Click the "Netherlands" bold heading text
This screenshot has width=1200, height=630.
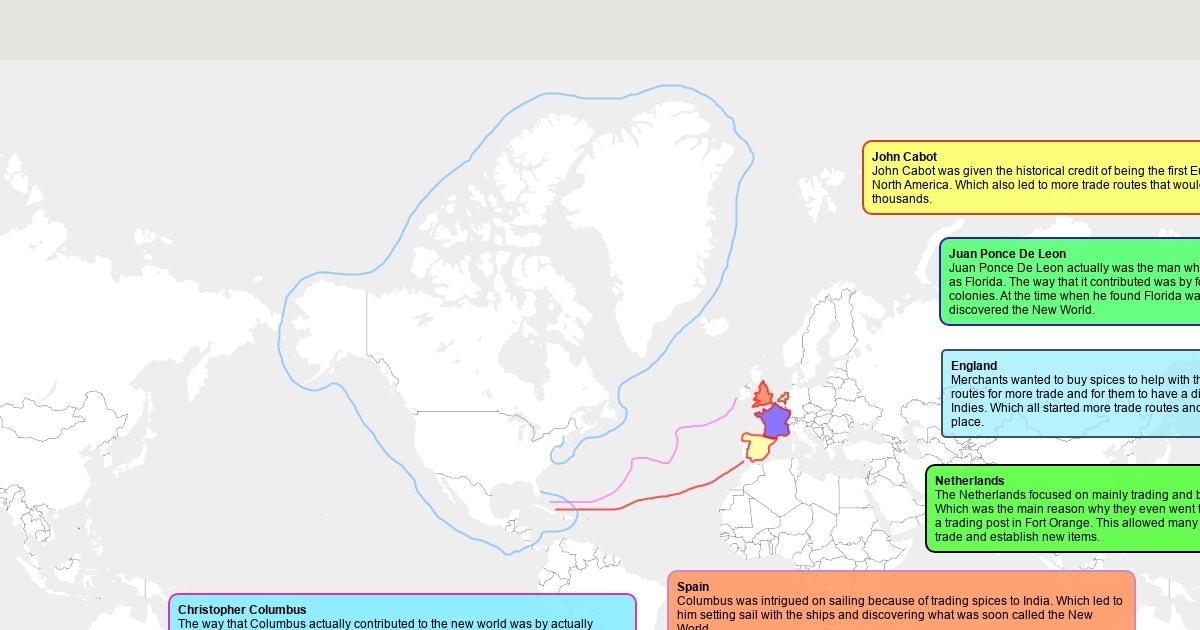969,481
